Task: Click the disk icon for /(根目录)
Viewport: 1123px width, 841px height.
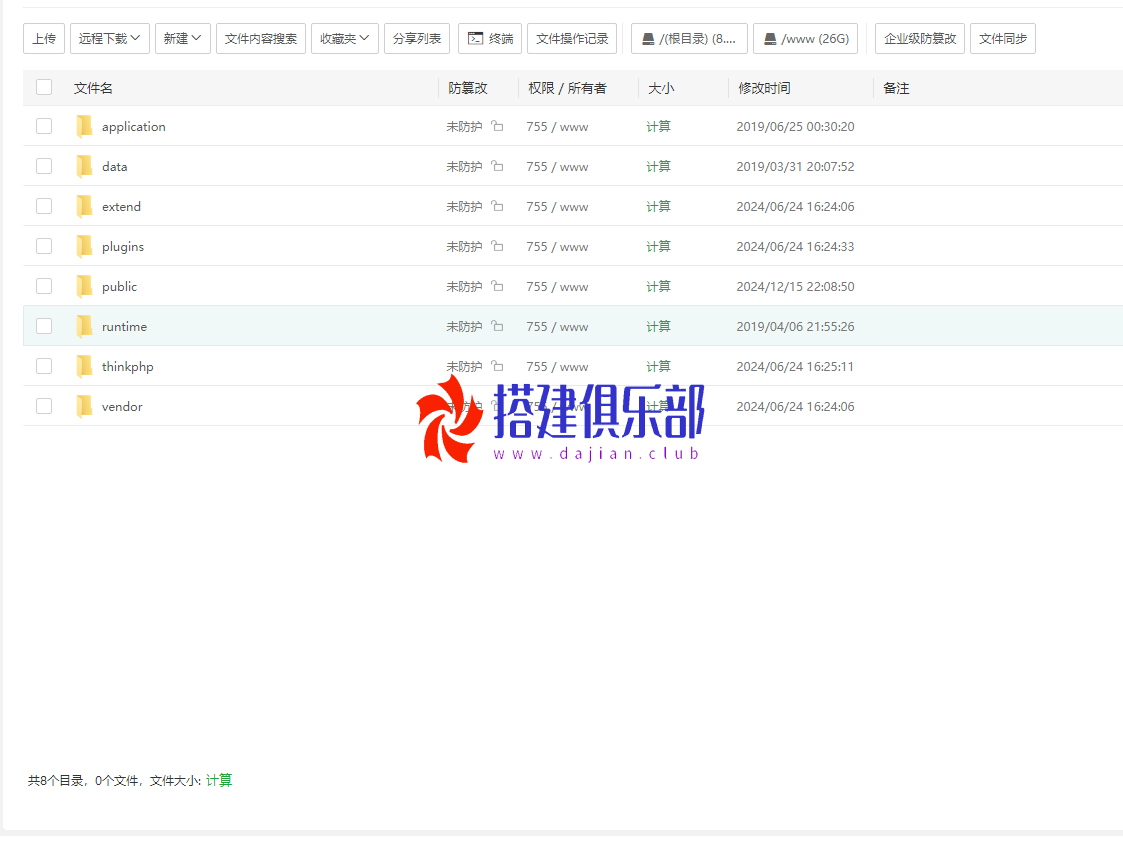Action: click(647, 39)
